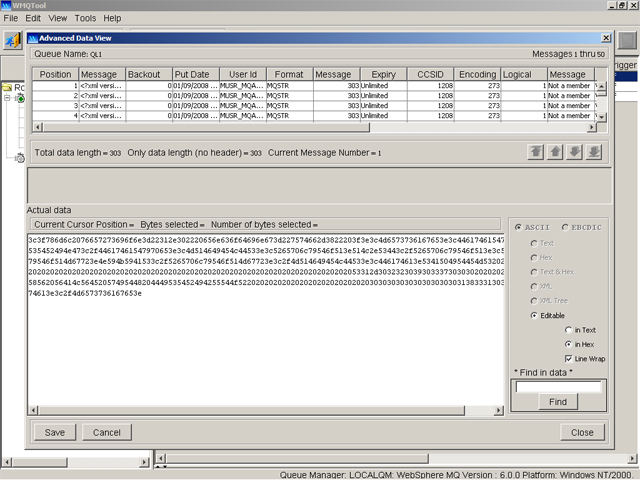Click the gray square toolbar icon in WMQTool
The width and height of the screenshot is (640, 480).
coord(627,40)
